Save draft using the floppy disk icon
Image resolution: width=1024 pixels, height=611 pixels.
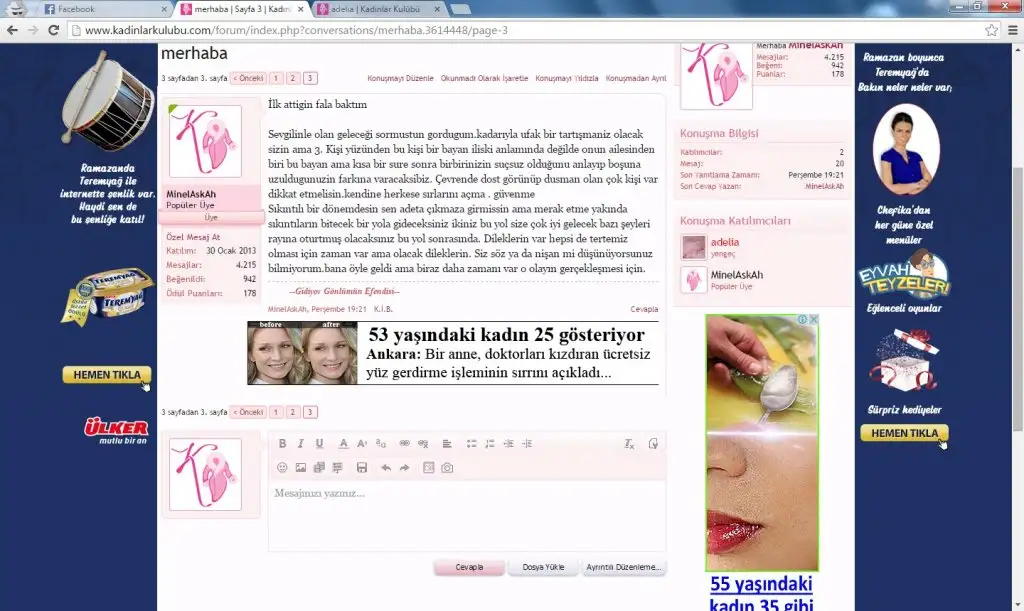(x=362, y=468)
